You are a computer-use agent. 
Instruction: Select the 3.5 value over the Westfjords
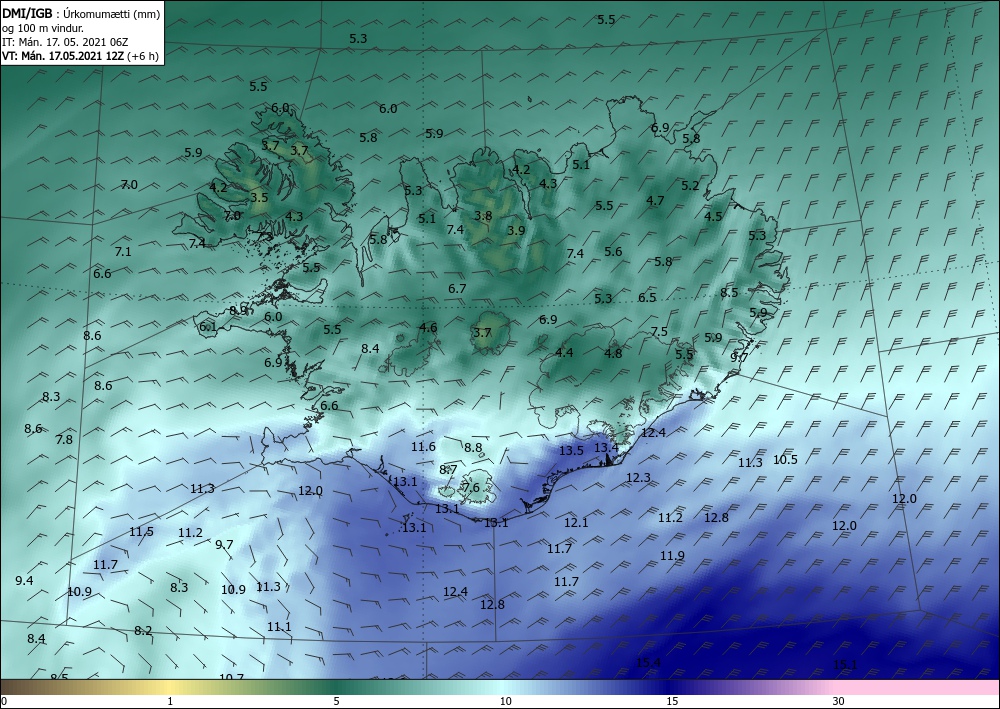tap(259, 198)
